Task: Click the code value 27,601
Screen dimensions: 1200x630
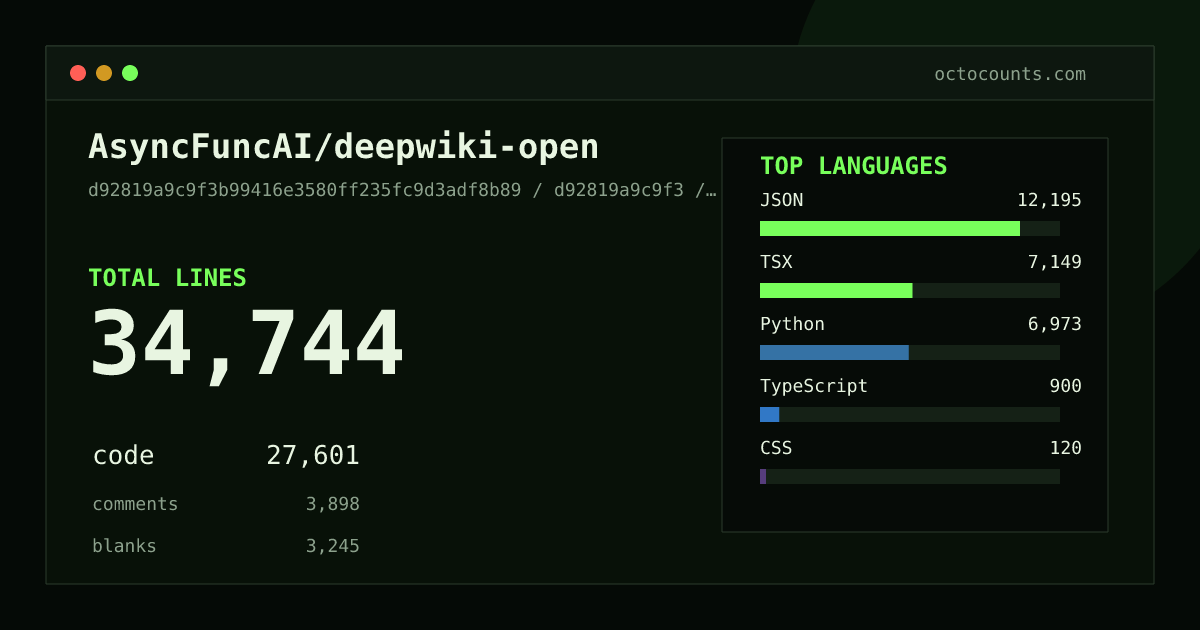Action: pos(313,456)
